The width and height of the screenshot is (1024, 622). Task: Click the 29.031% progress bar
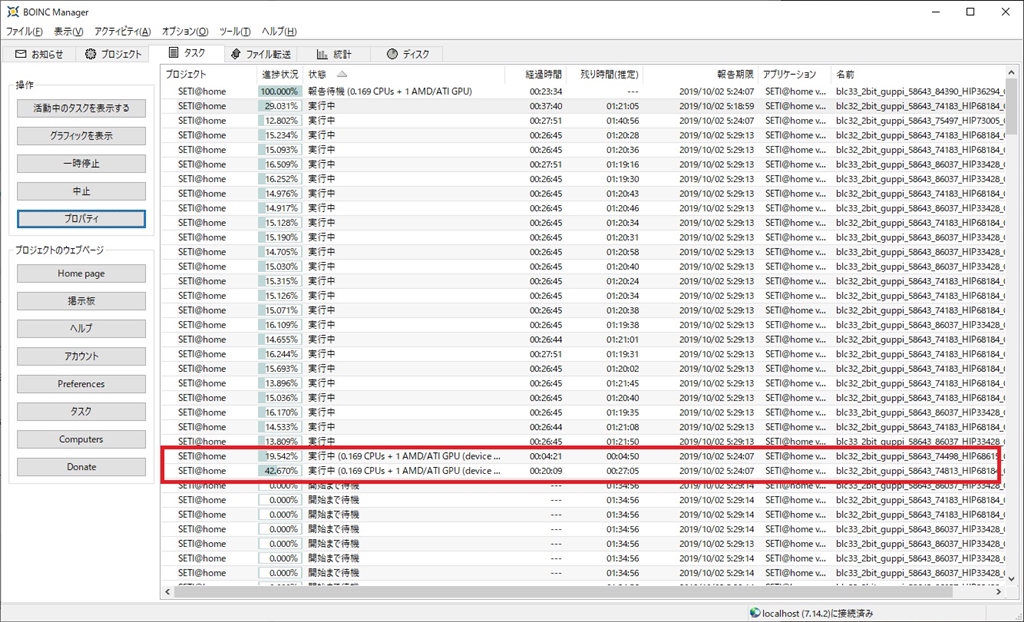pyautogui.click(x=280, y=106)
